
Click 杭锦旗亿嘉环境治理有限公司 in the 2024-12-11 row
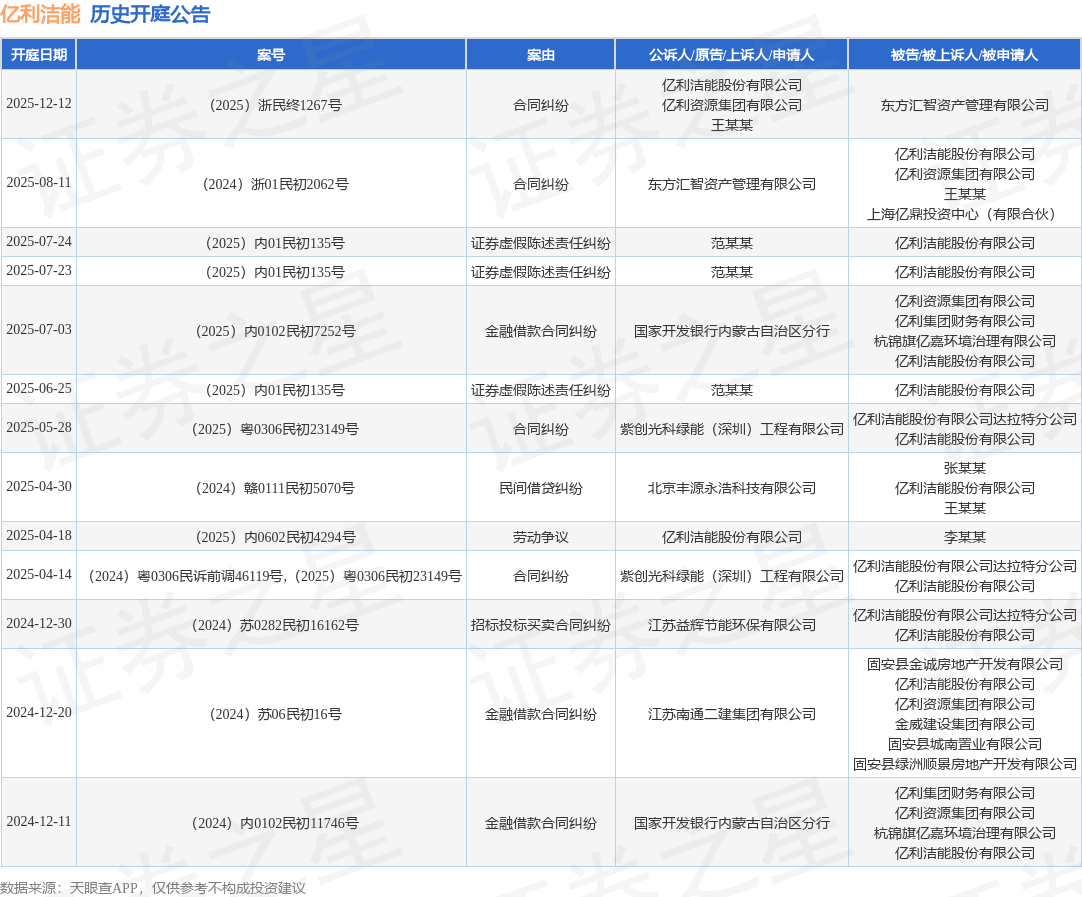coord(964,833)
